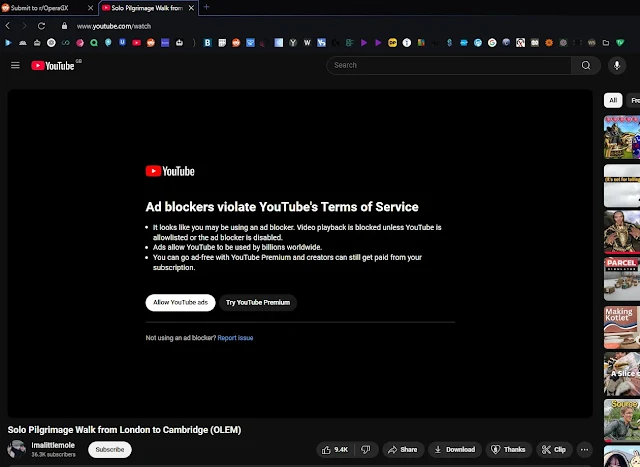Open the white info circle bookmark

(407, 42)
